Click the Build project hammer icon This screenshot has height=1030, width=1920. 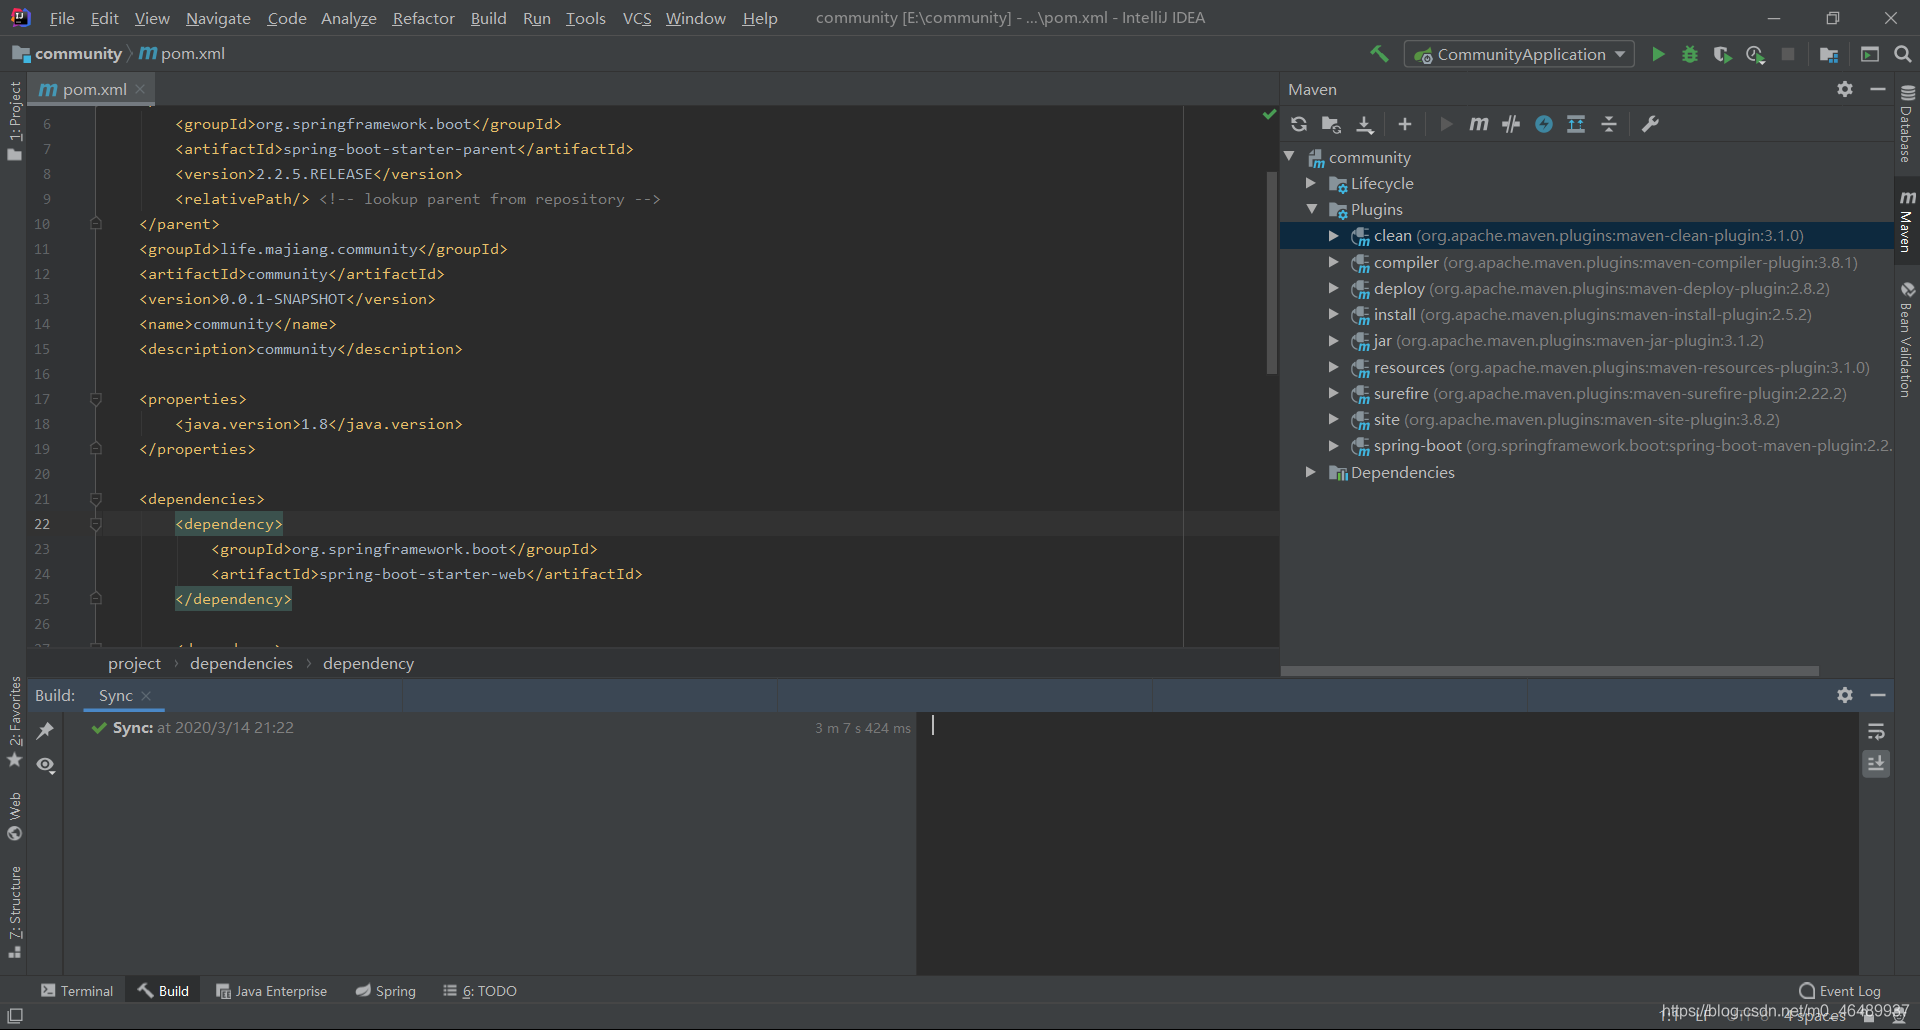[1379, 54]
